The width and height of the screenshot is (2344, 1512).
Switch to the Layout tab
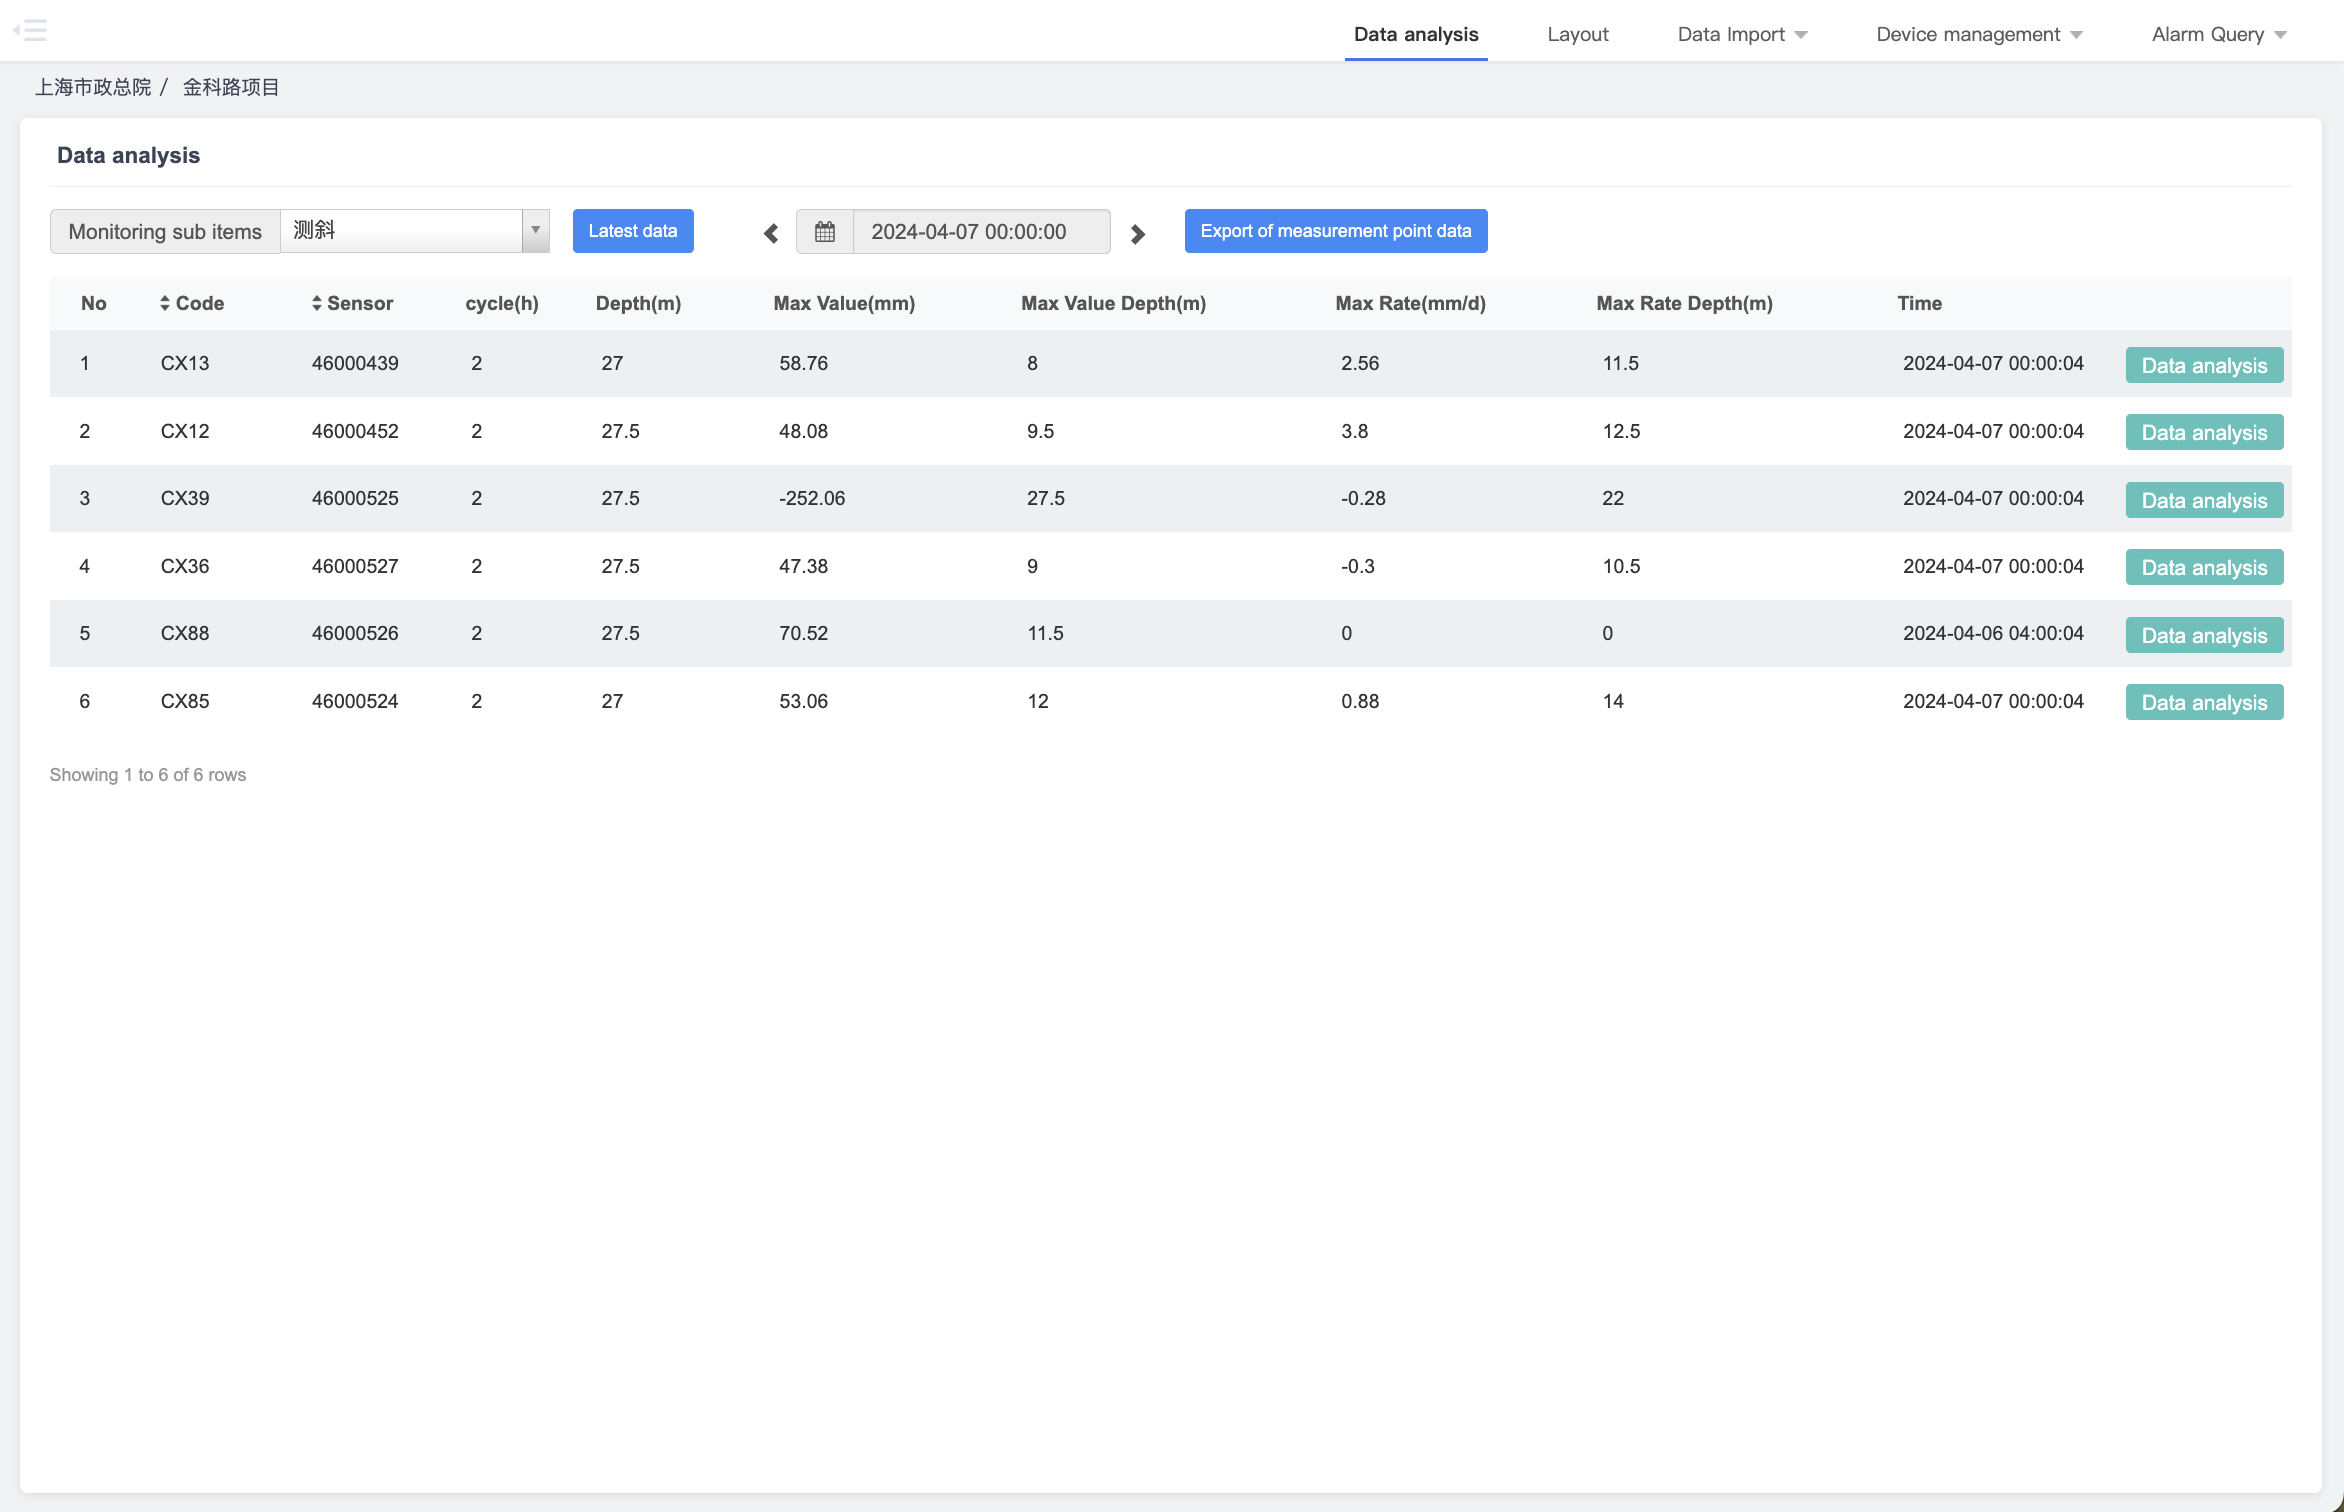pos(1578,34)
